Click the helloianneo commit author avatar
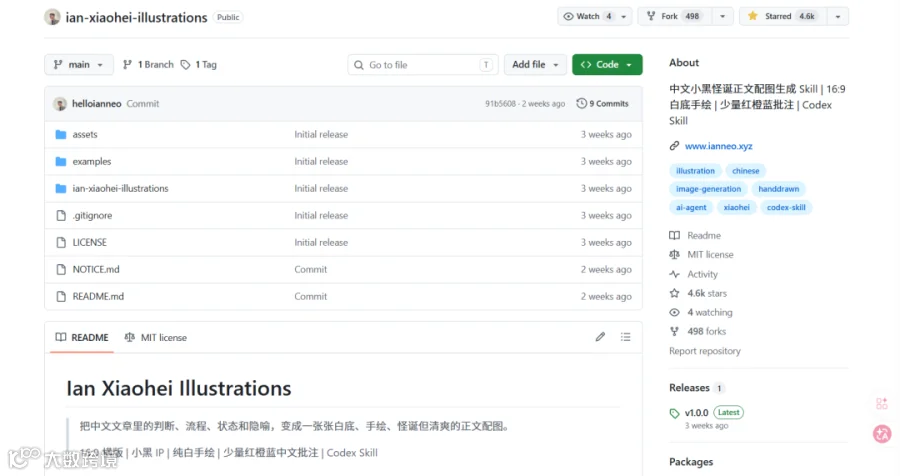This screenshot has height=476, width=900. pos(60,104)
